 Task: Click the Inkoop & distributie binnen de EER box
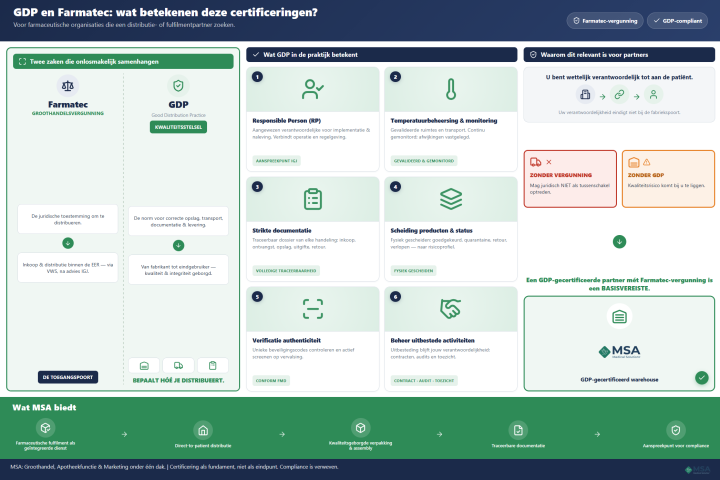(68, 268)
